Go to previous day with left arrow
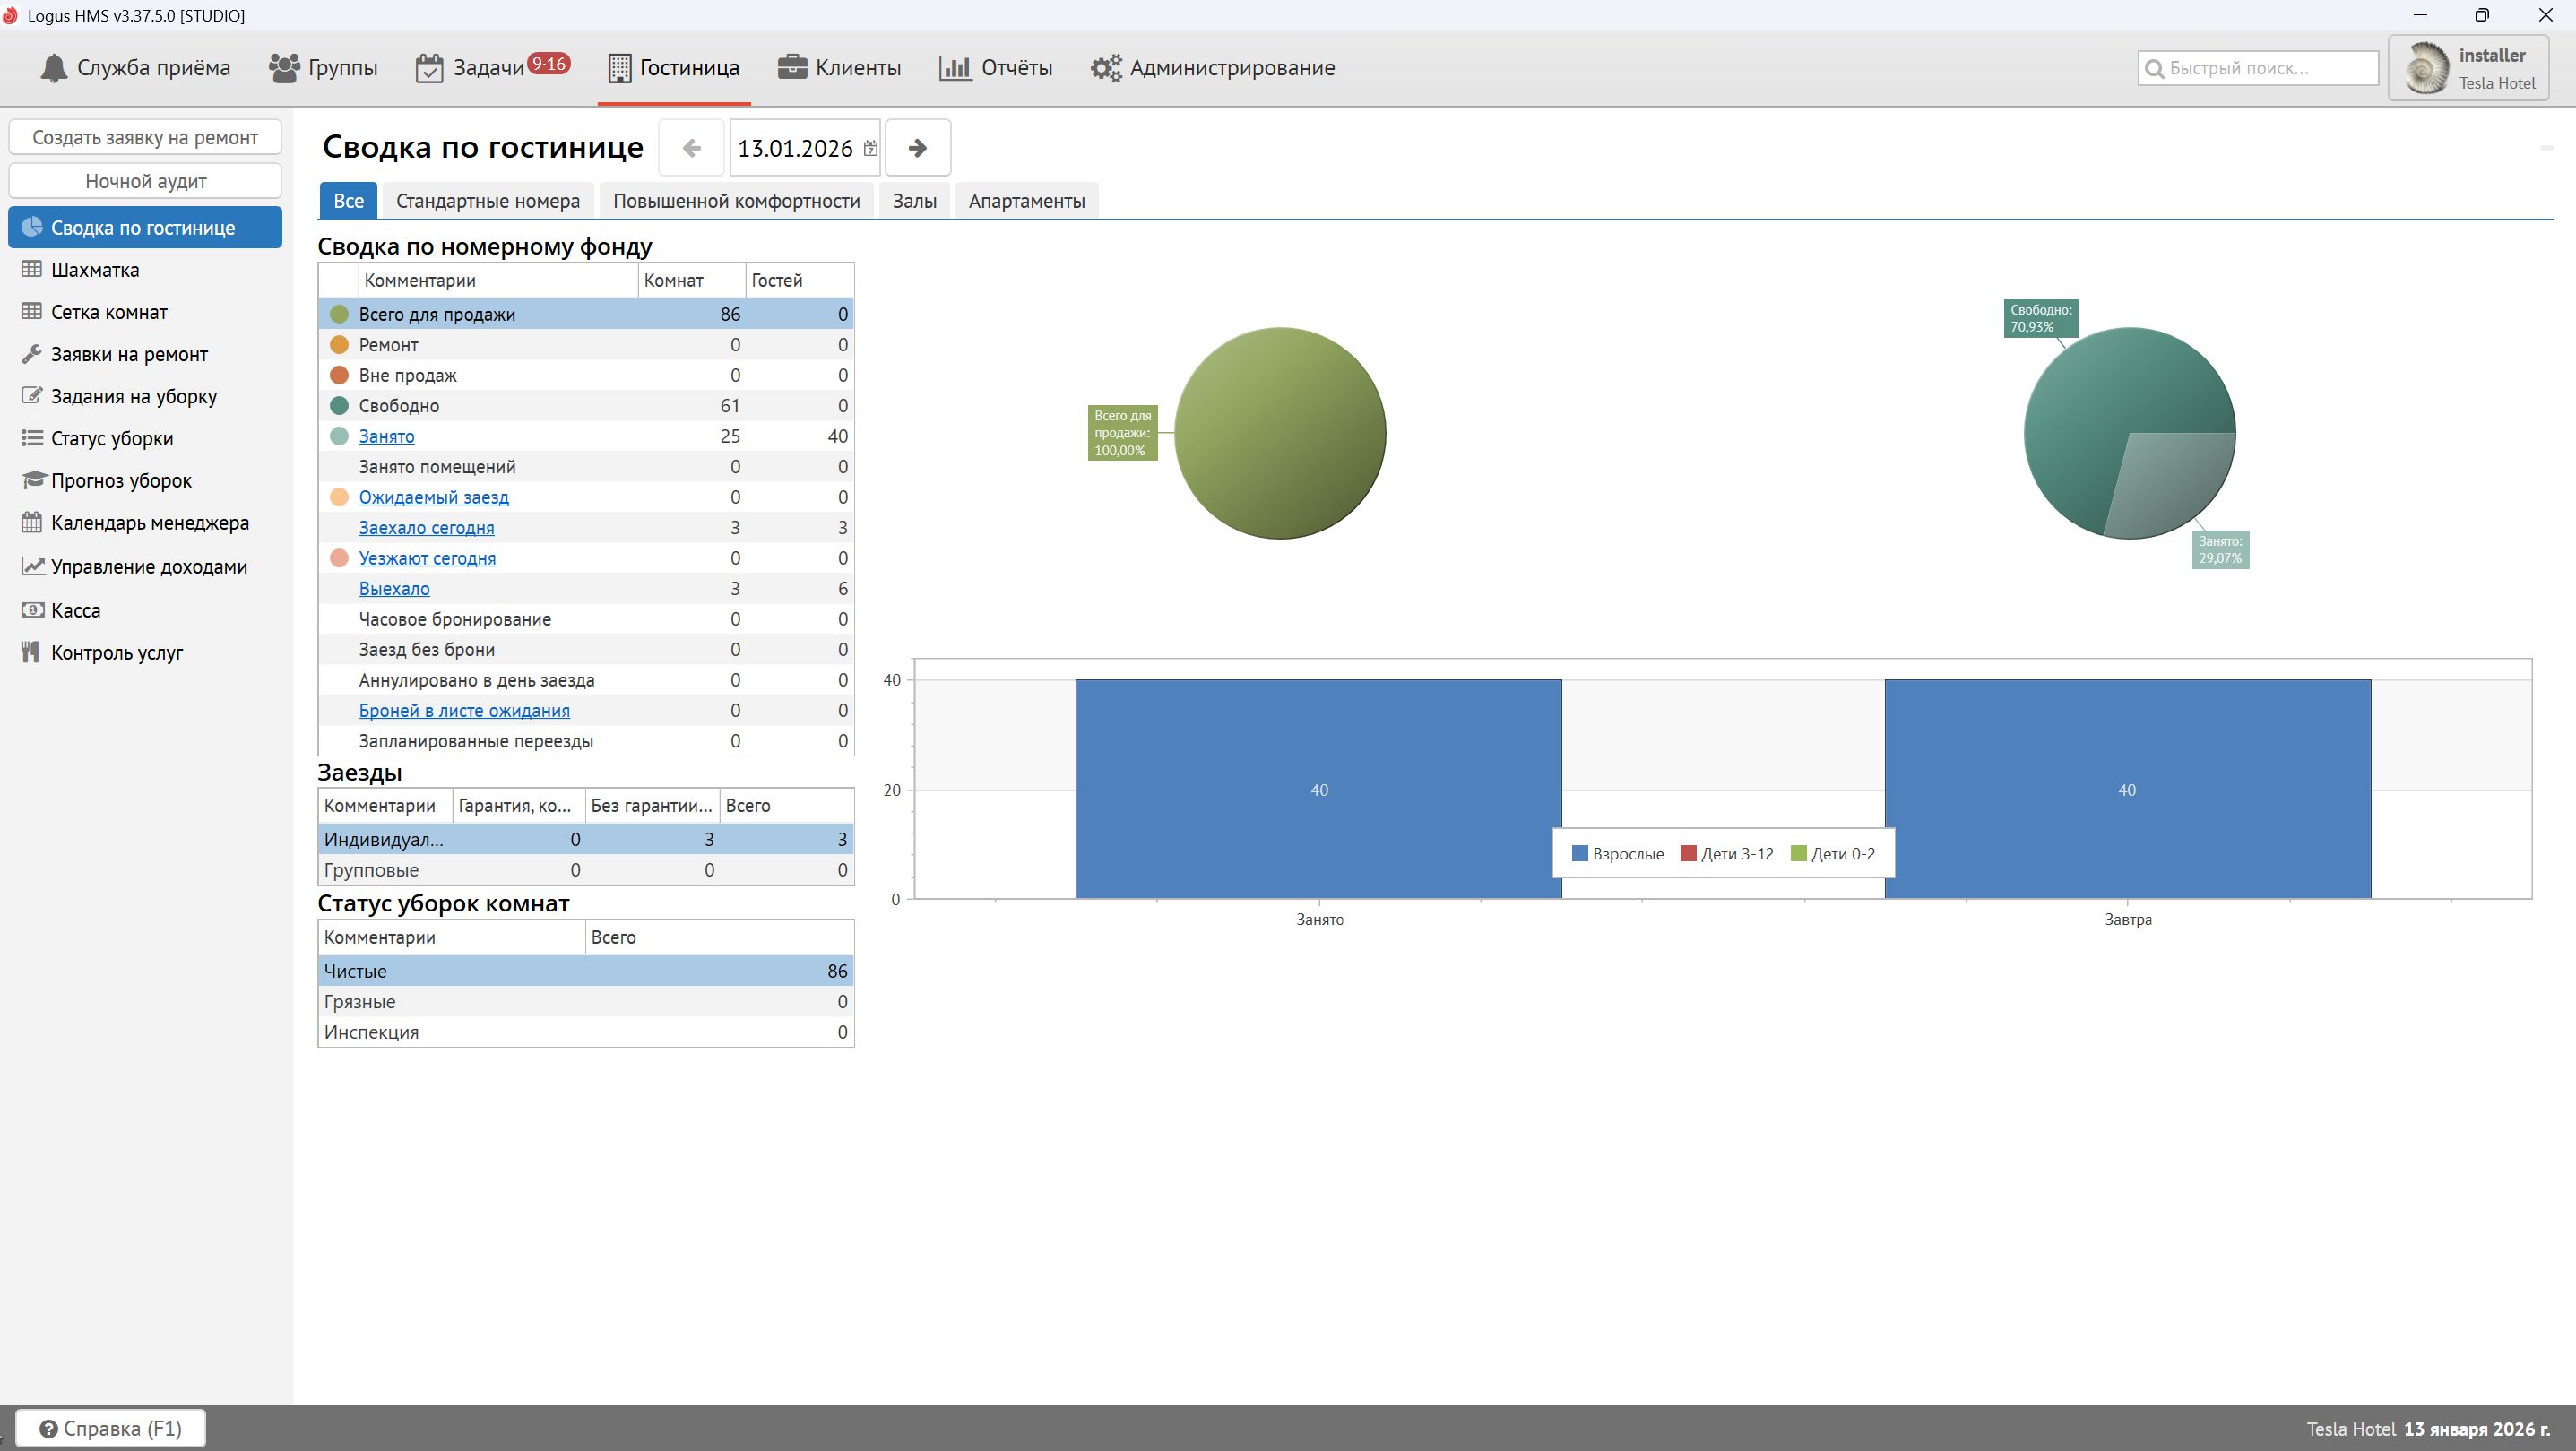2576x1451 pixels. pos(691,148)
